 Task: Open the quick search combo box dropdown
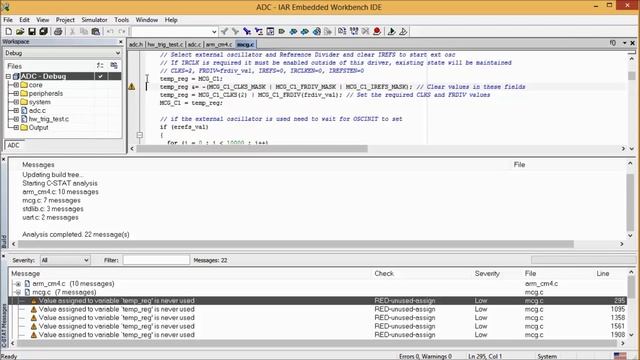tap(214, 32)
